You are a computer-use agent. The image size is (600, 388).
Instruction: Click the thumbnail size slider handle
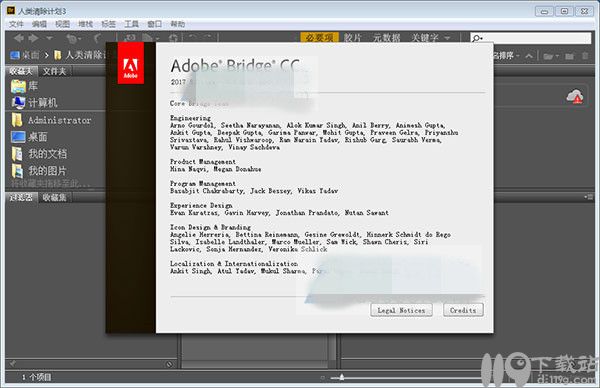[342, 378]
